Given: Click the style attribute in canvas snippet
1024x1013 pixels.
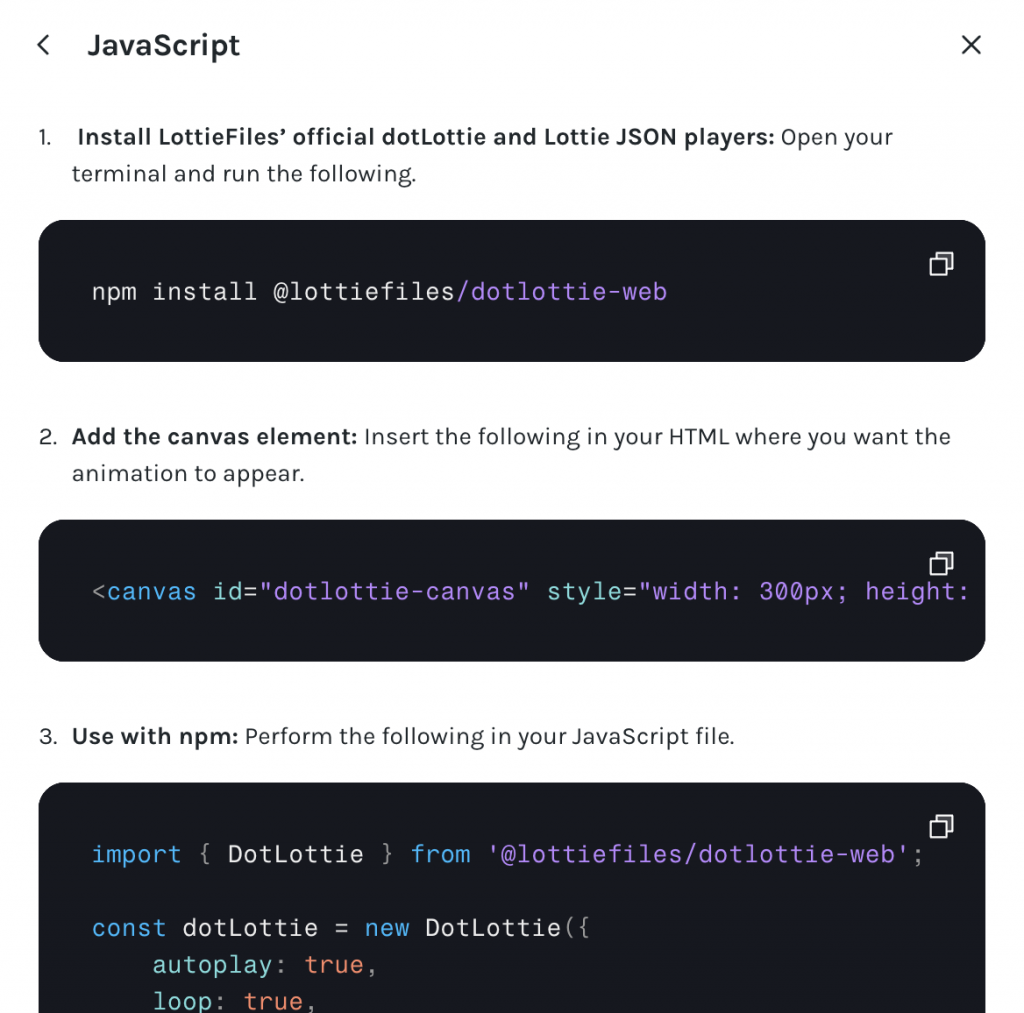Looking at the screenshot, I should coord(584,592).
